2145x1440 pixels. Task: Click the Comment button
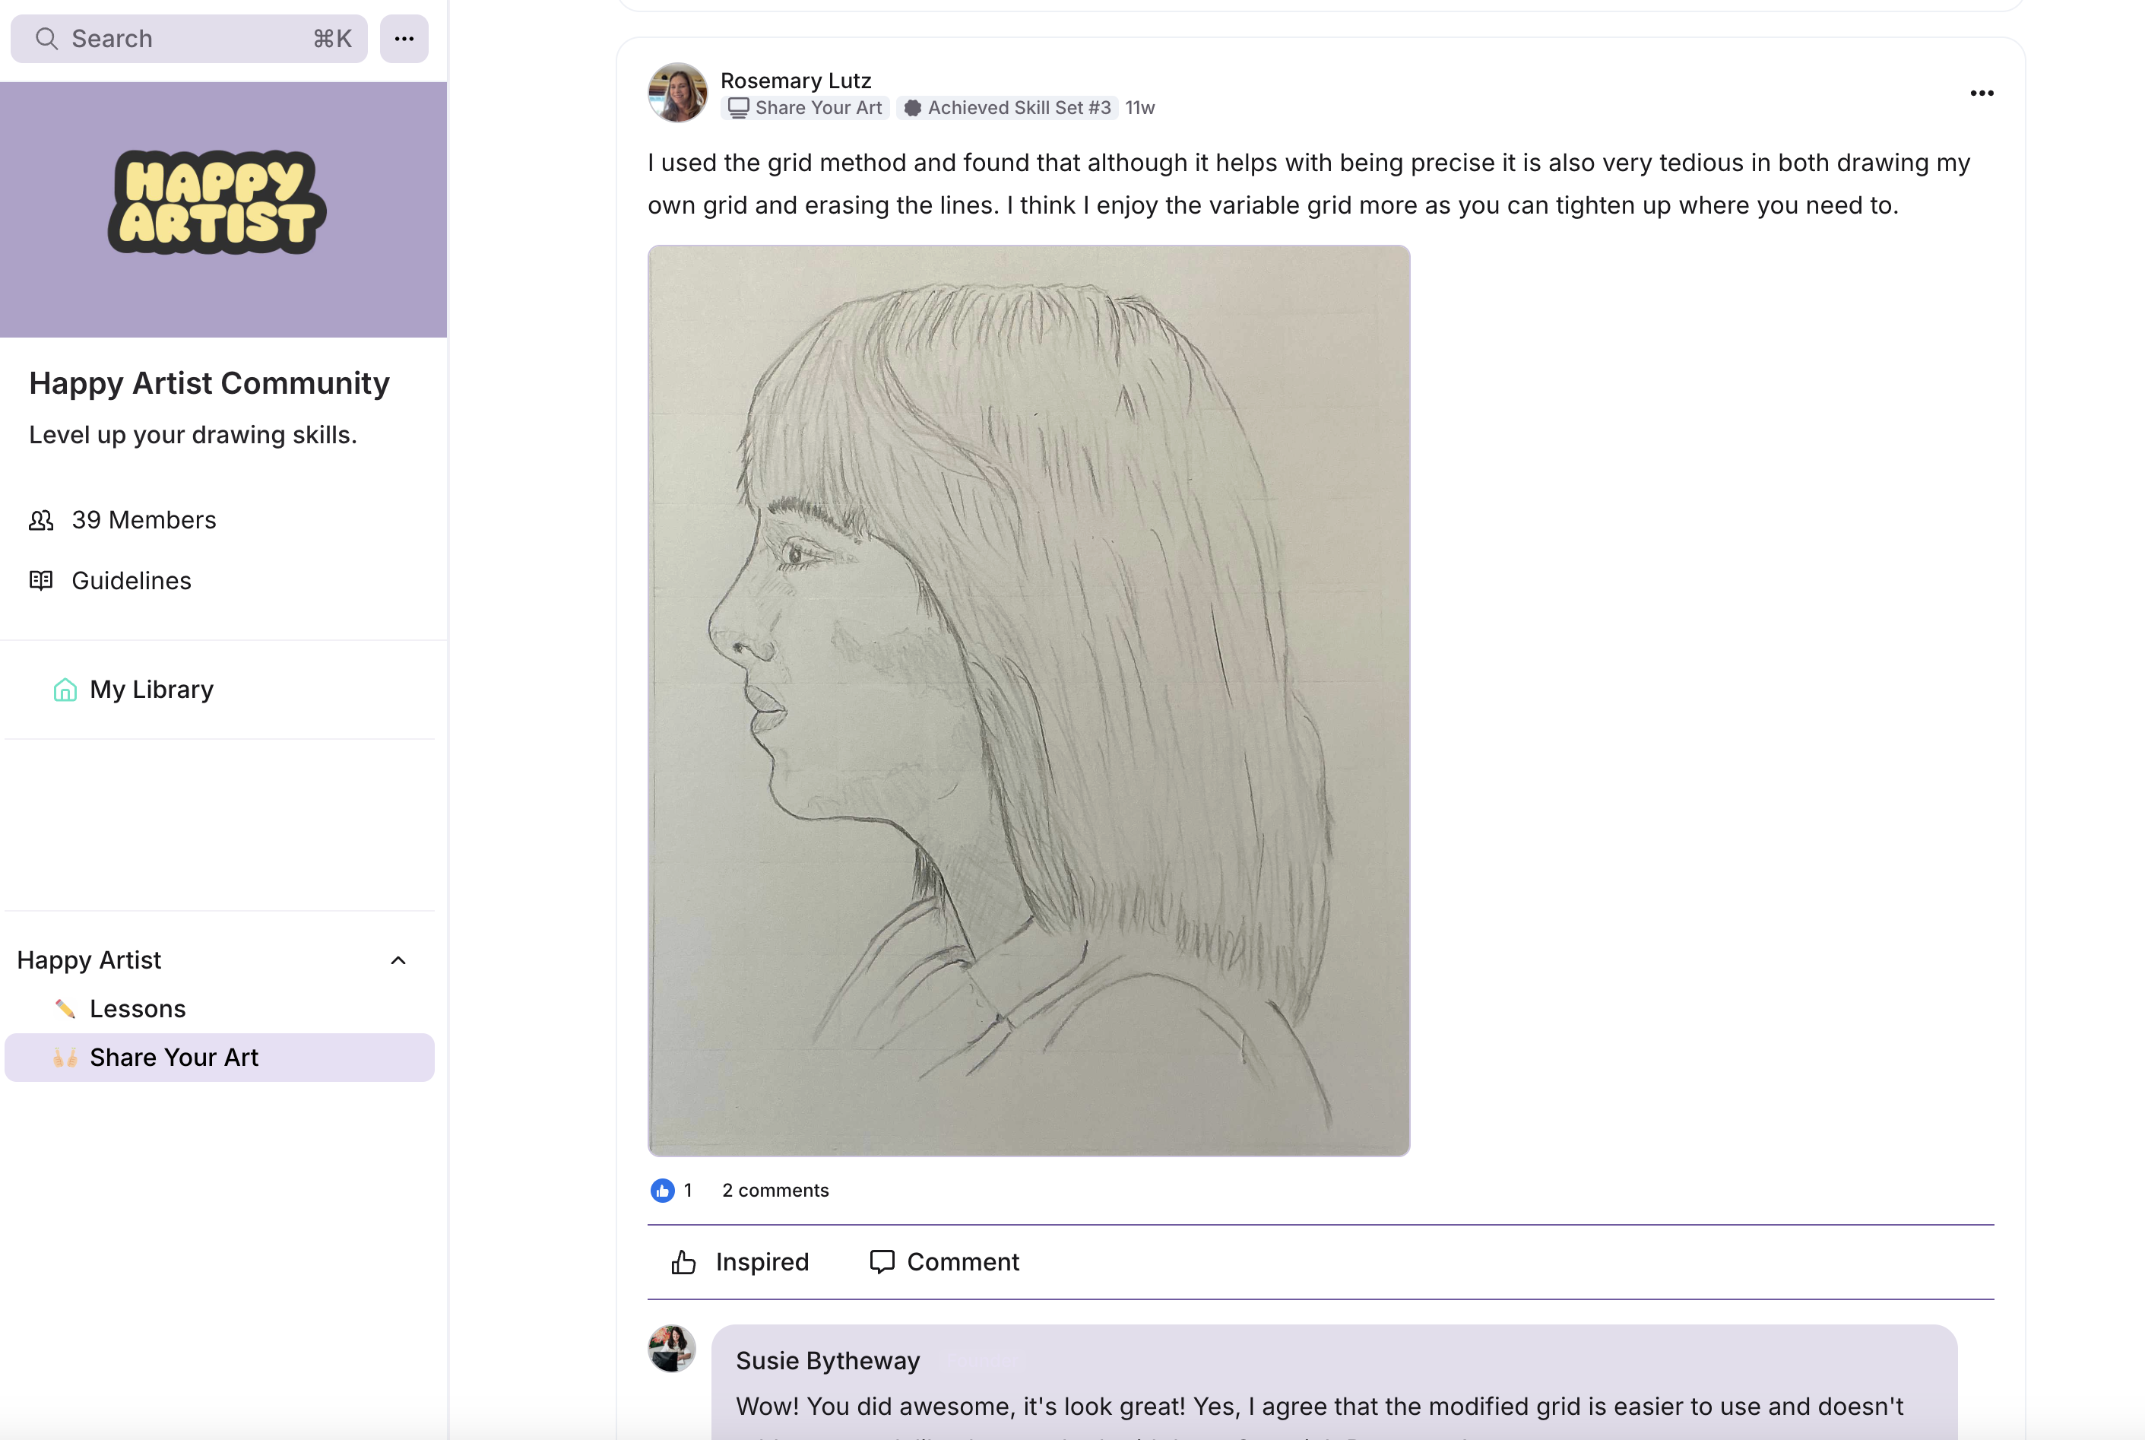944,1262
